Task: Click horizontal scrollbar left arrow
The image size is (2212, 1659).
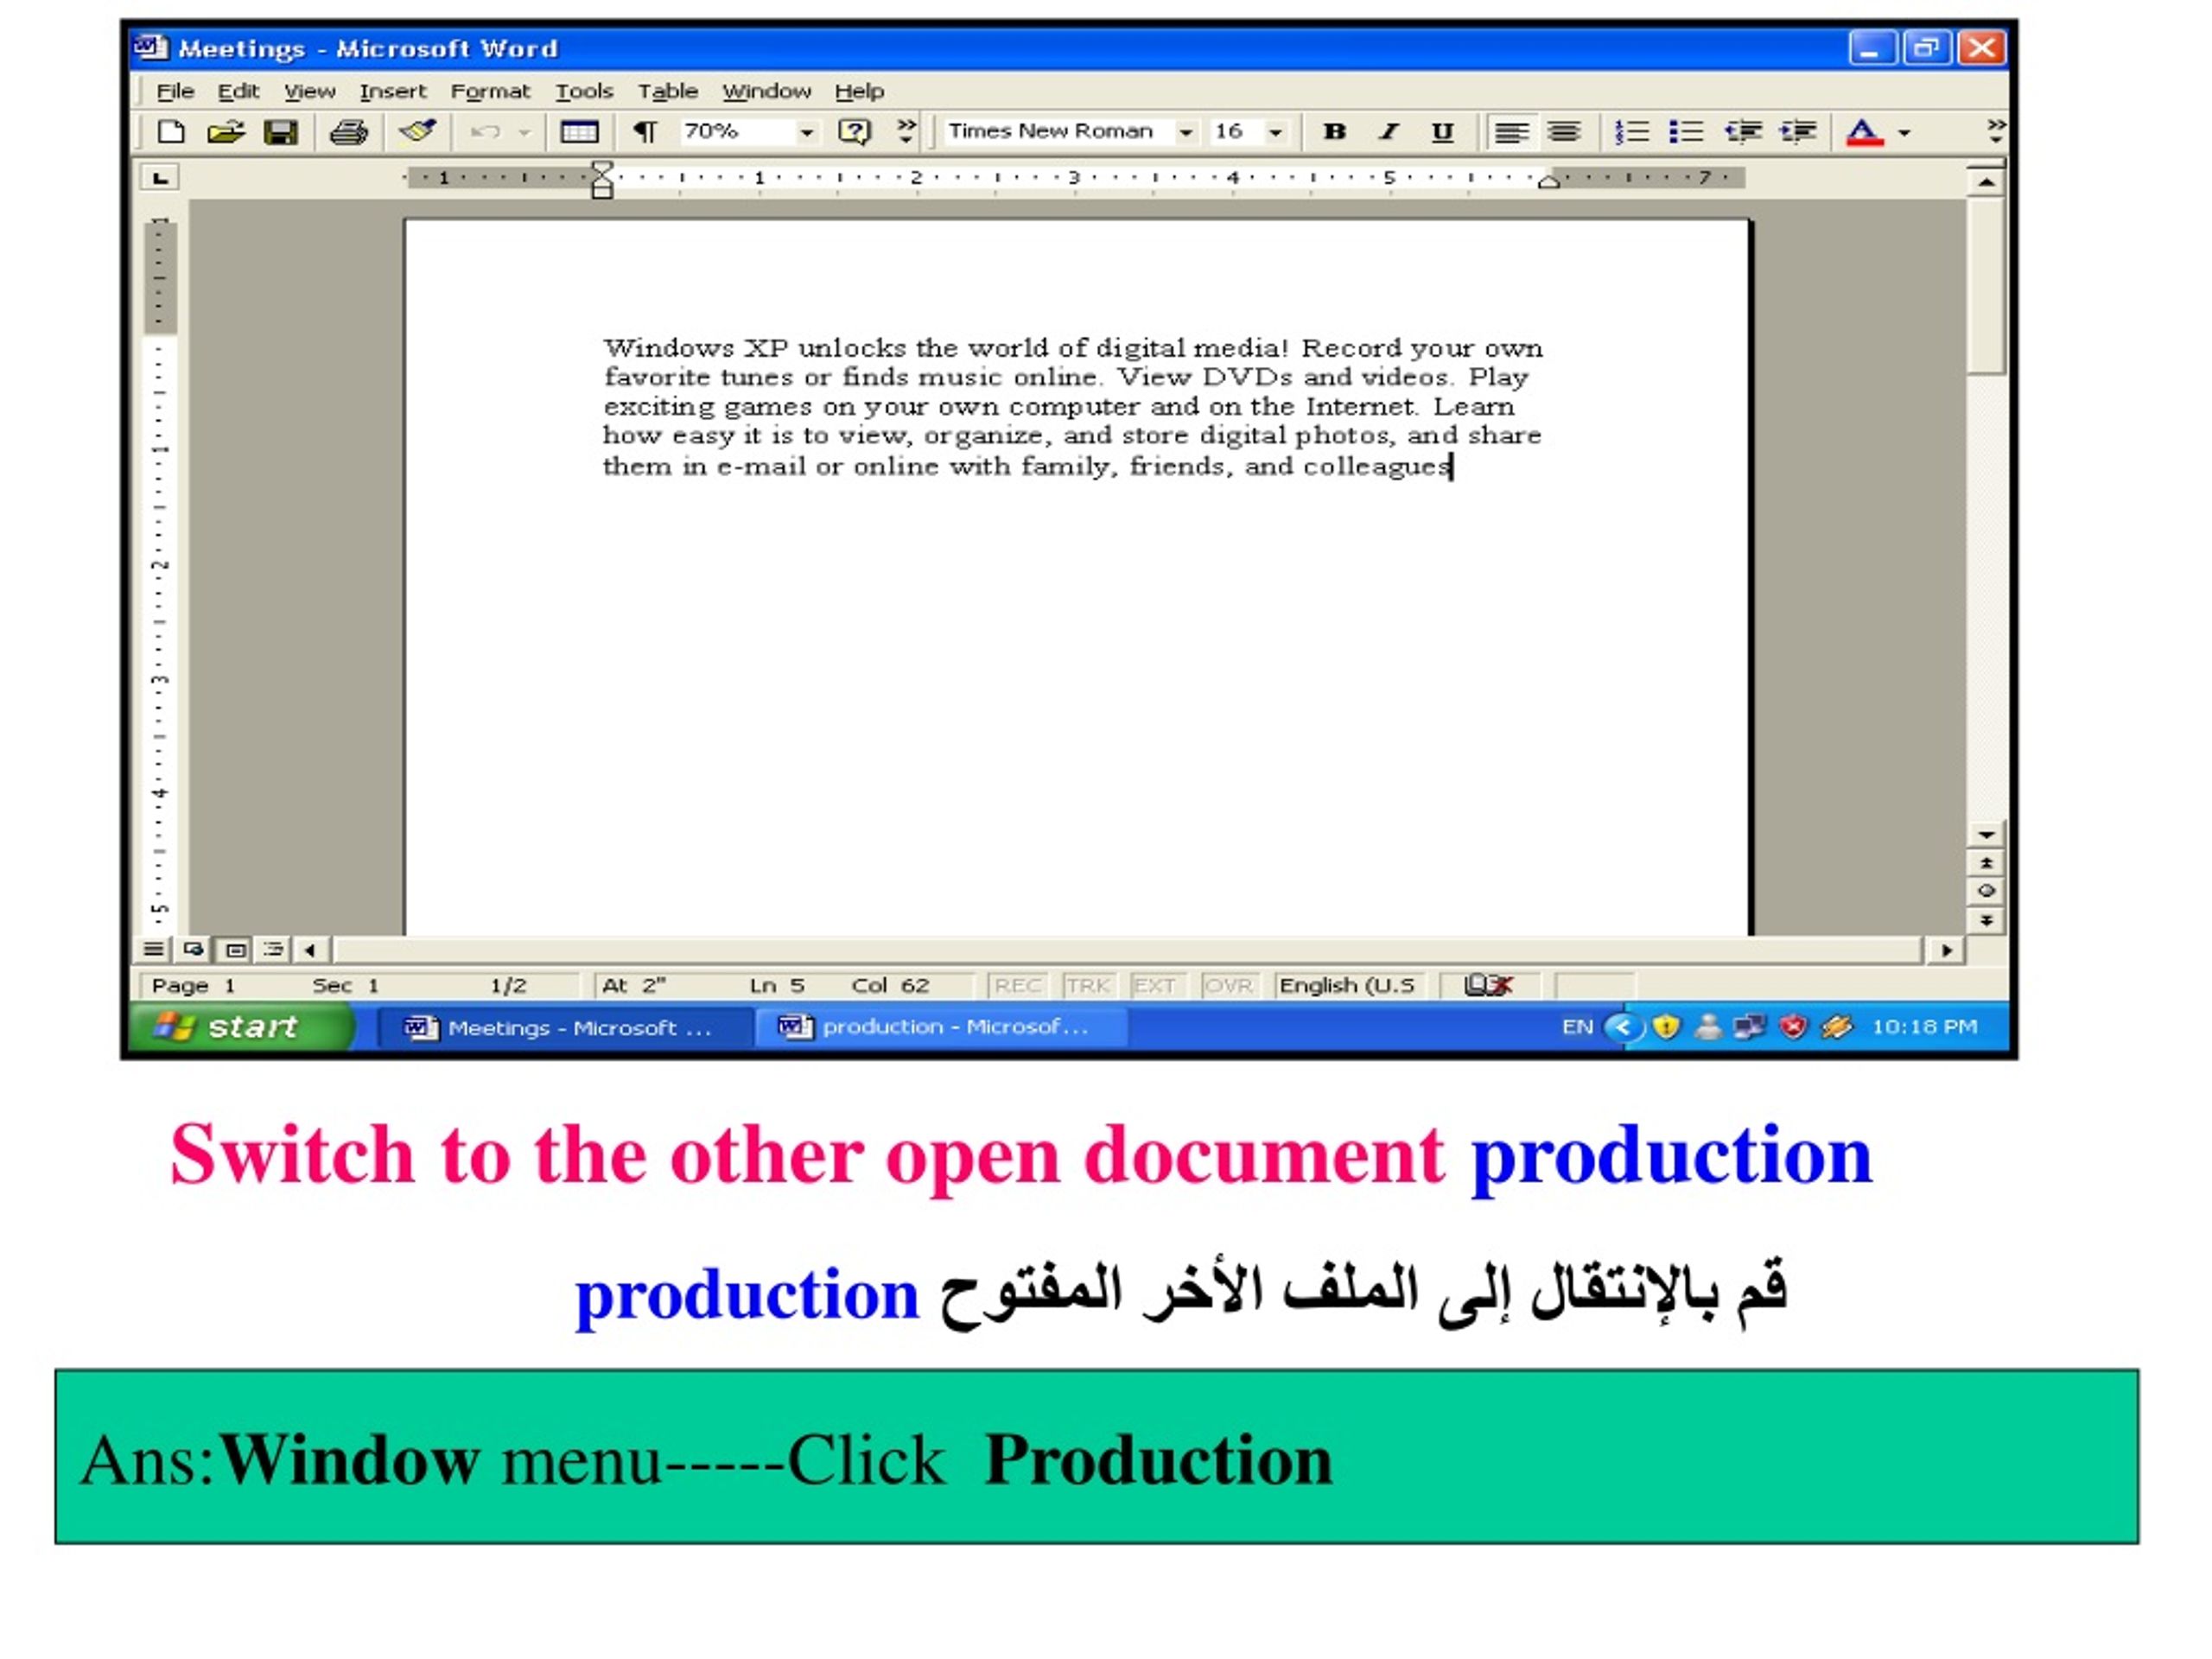Action: (310, 950)
